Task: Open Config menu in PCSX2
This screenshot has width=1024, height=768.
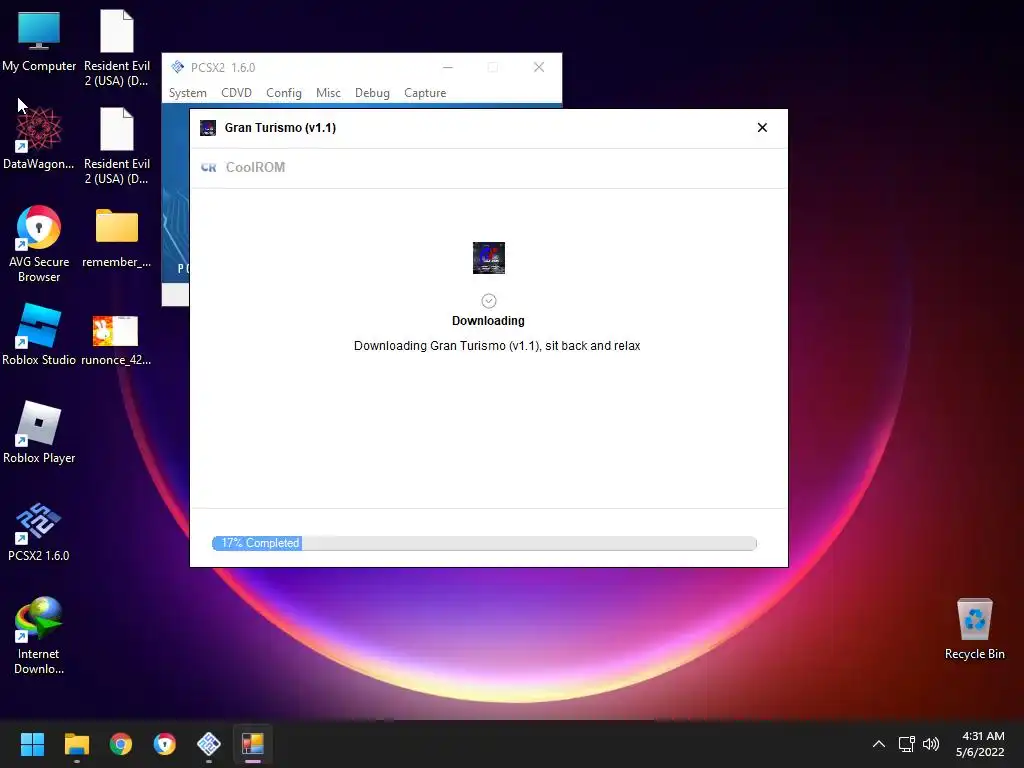Action: click(283, 93)
